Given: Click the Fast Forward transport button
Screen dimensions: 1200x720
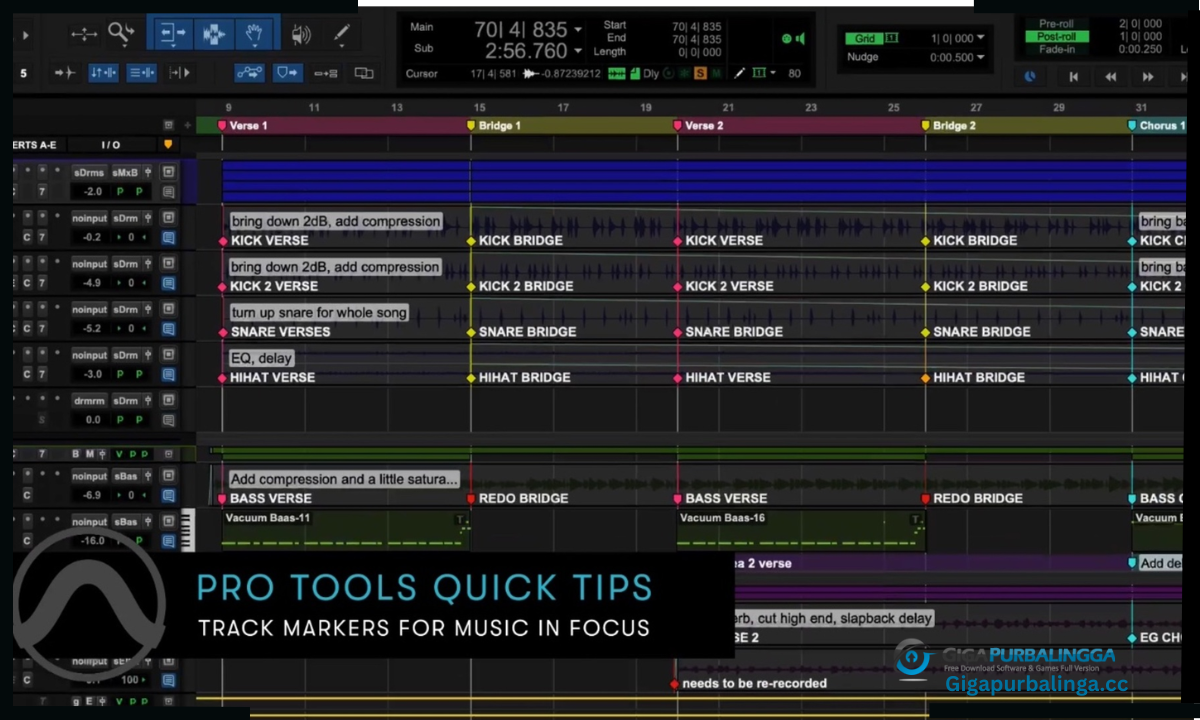Looking at the screenshot, I should (1148, 76).
